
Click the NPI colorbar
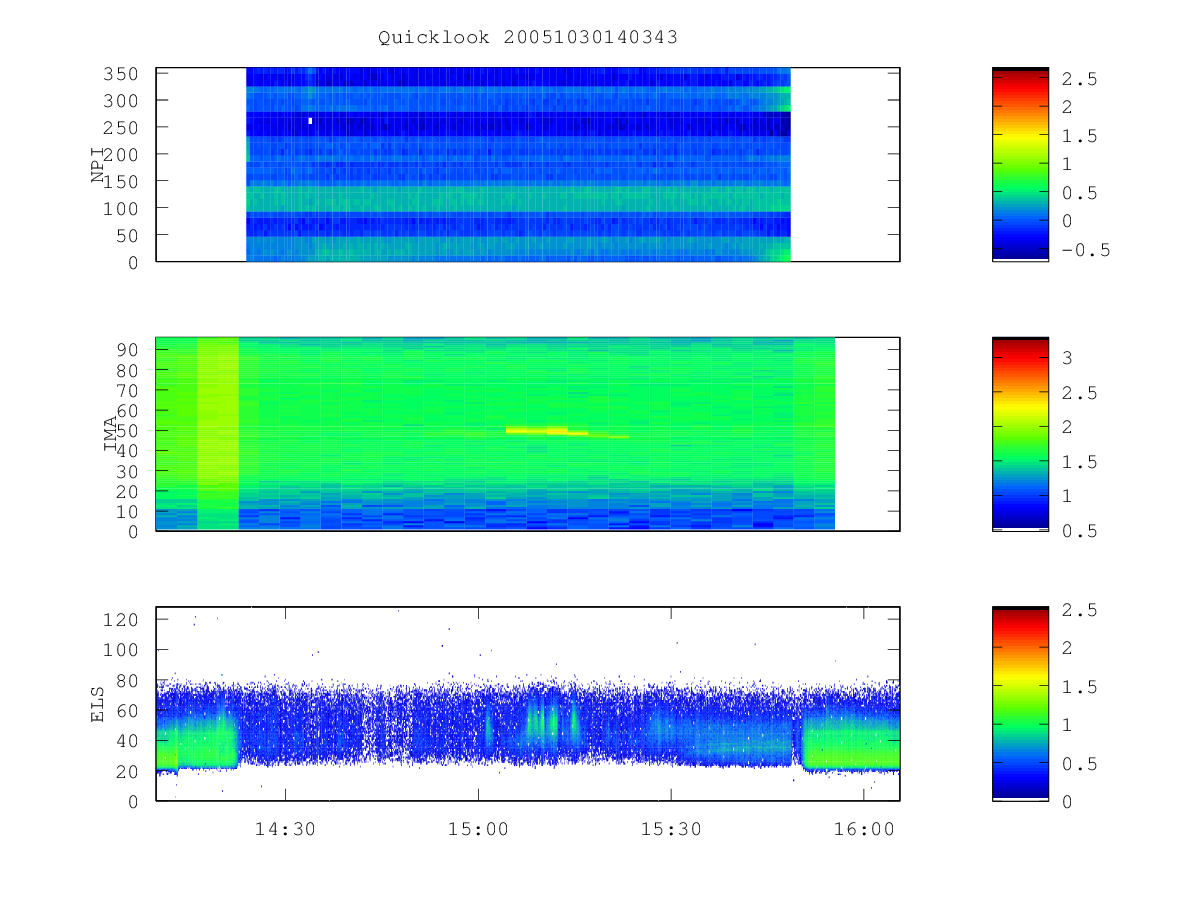coord(1020,164)
